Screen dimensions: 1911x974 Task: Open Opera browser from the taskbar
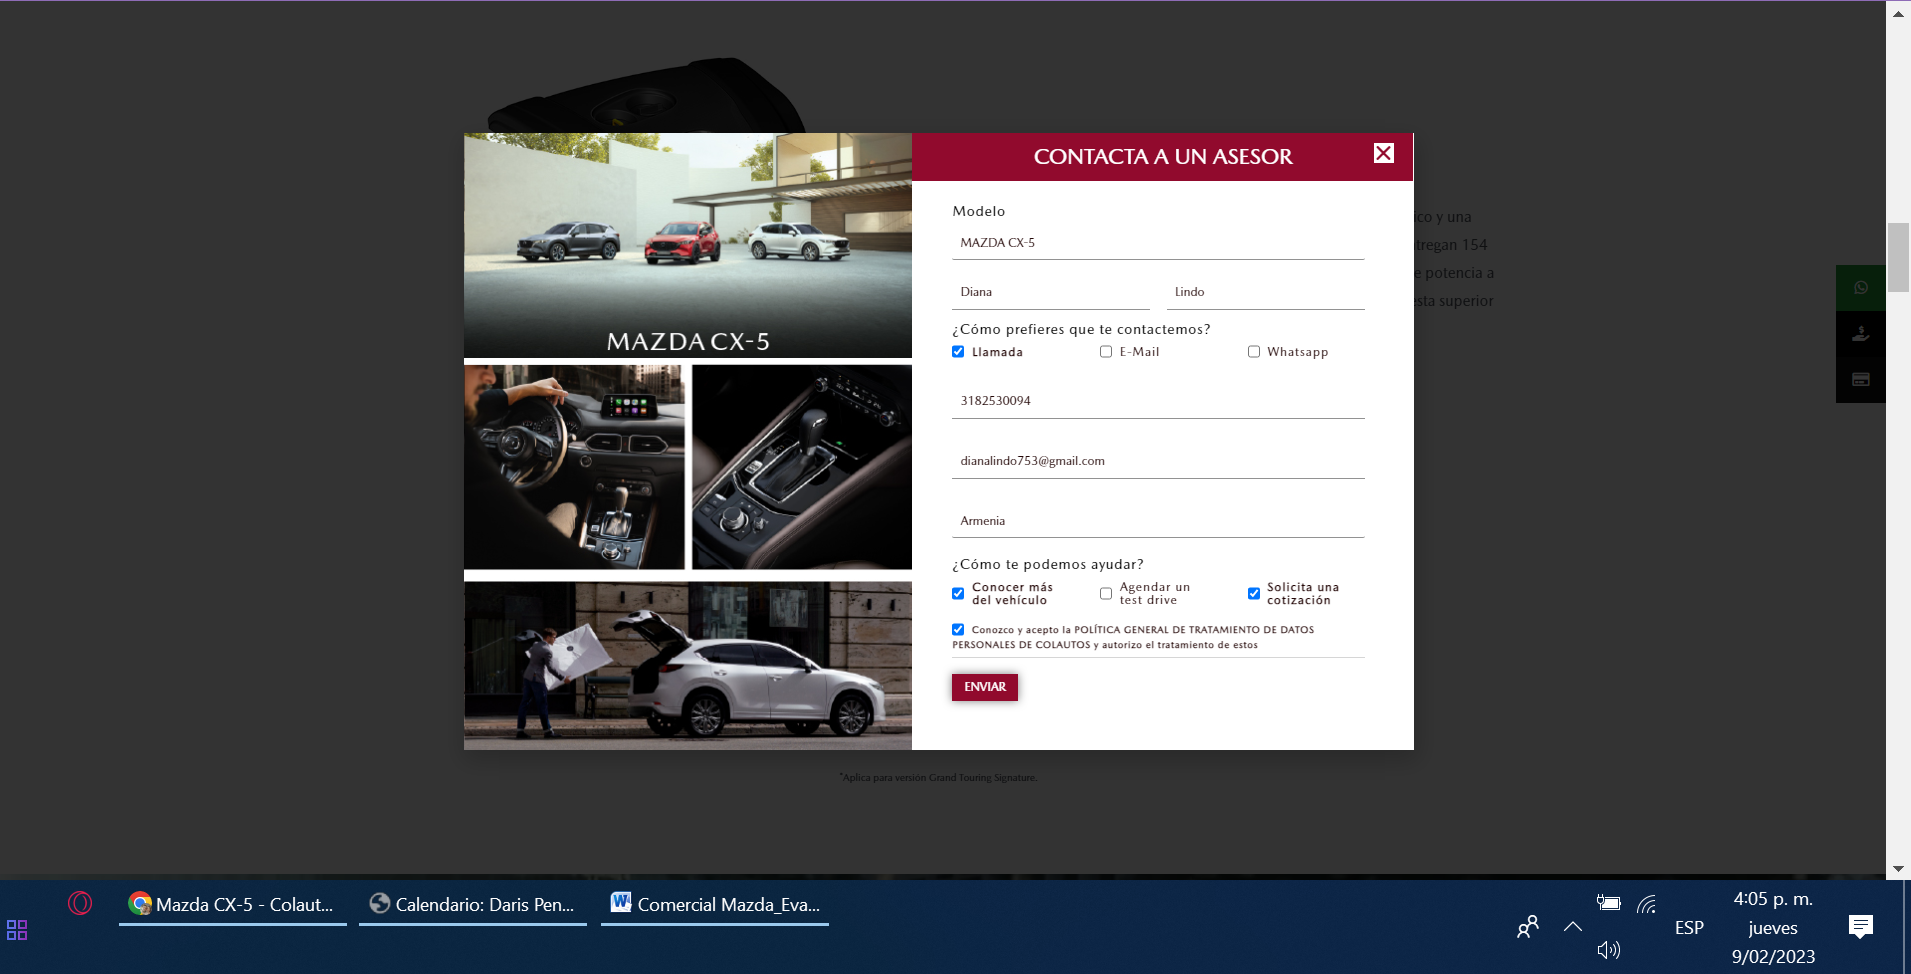(80, 904)
